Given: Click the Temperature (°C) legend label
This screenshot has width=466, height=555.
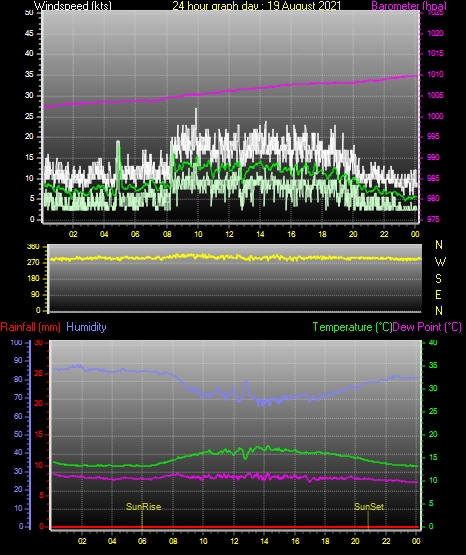Looking at the screenshot, I should [x=352, y=327].
